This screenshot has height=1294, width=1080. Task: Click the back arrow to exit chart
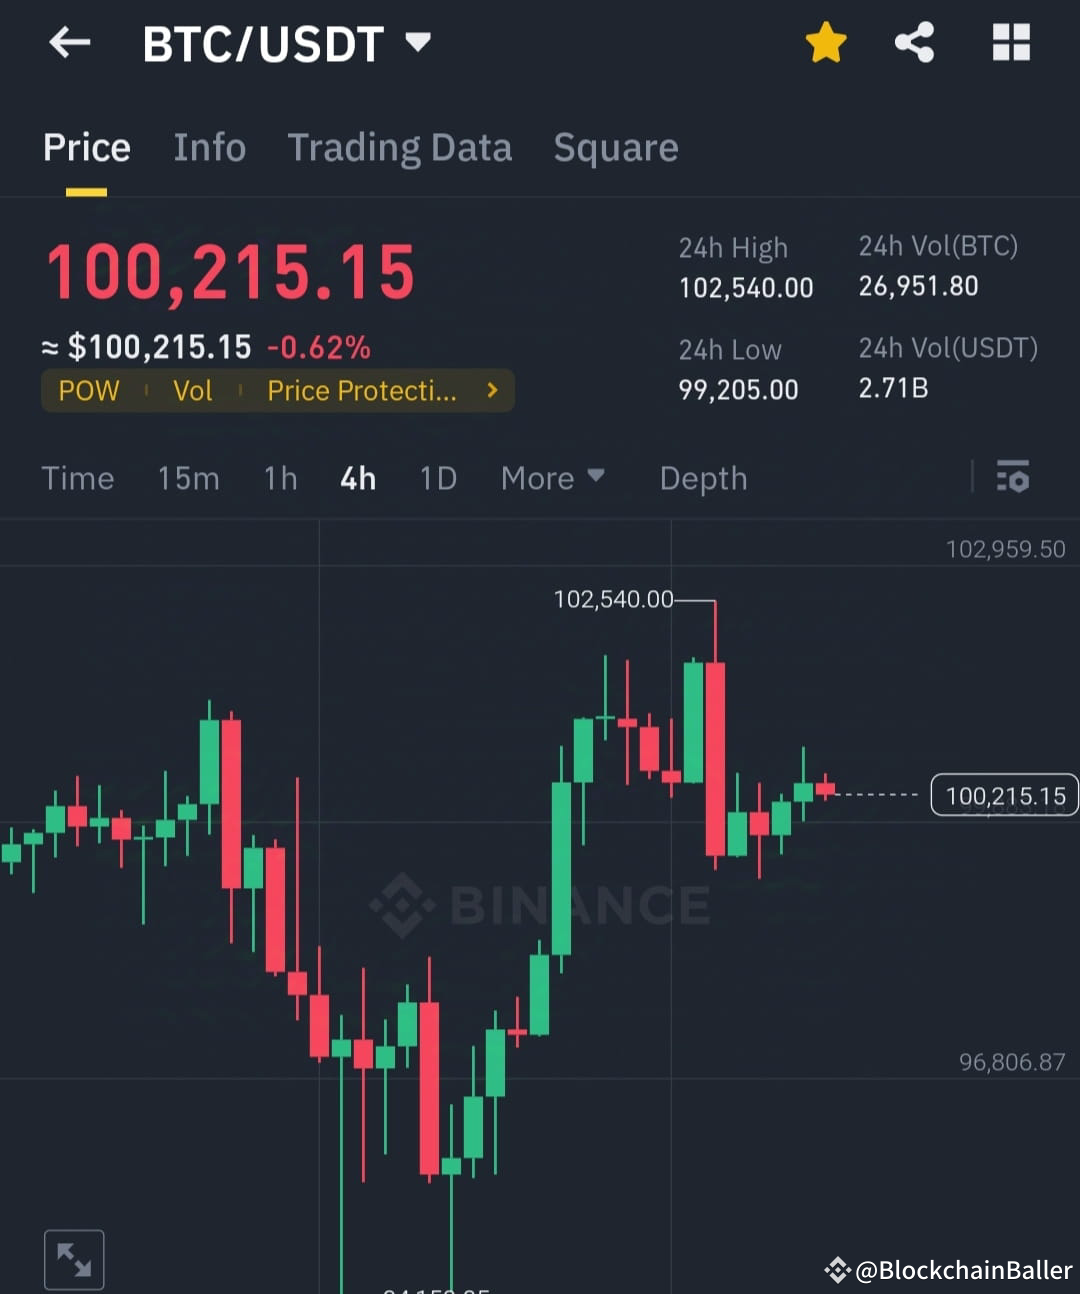[x=68, y=42]
